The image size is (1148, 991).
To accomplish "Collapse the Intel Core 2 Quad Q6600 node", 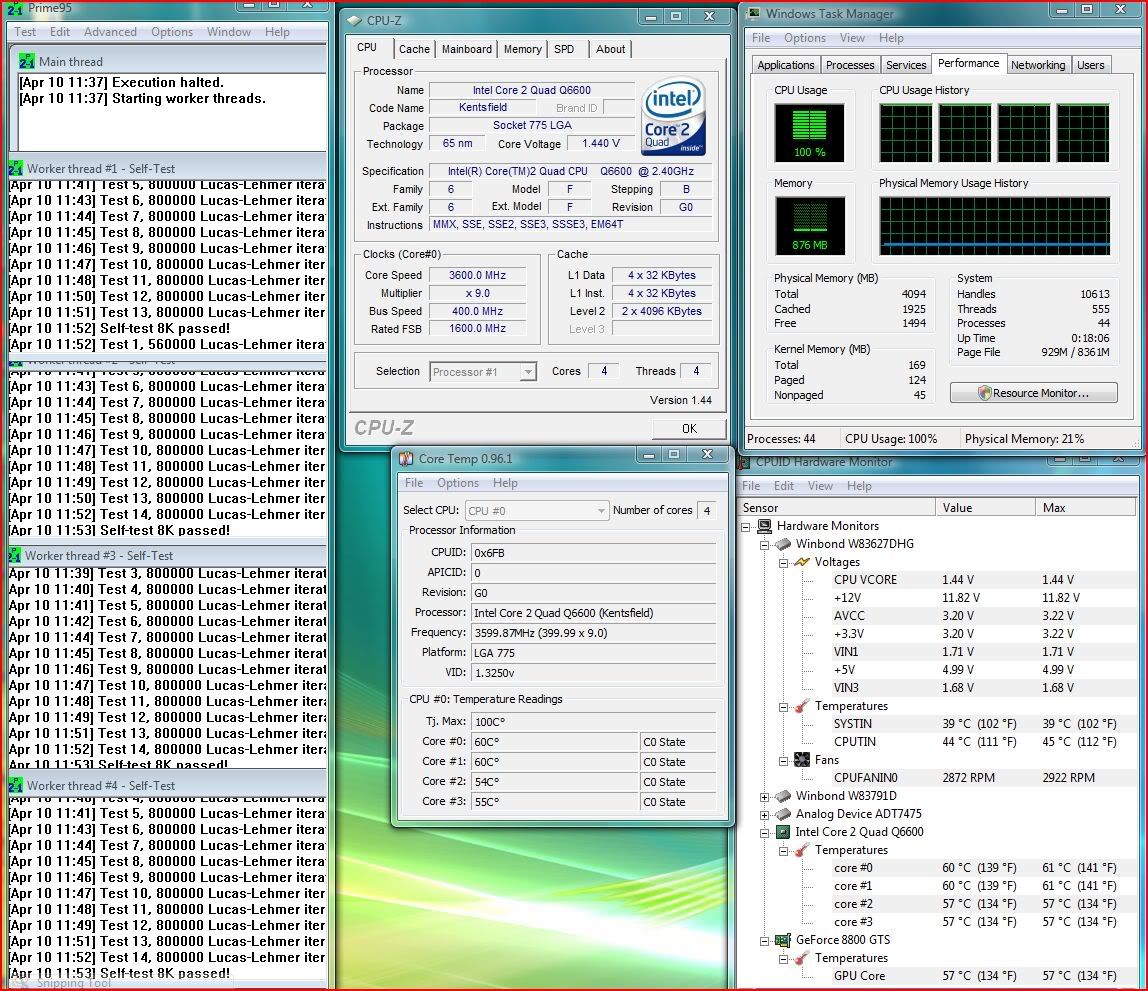I will click(764, 833).
